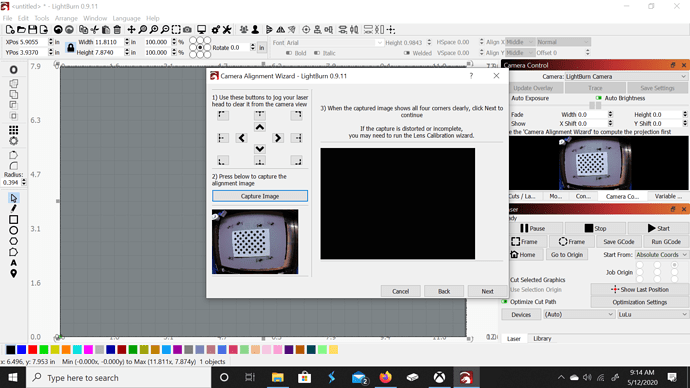Click the Capture Image button
Viewport: 690px width, 388px height.
click(x=260, y=196)
